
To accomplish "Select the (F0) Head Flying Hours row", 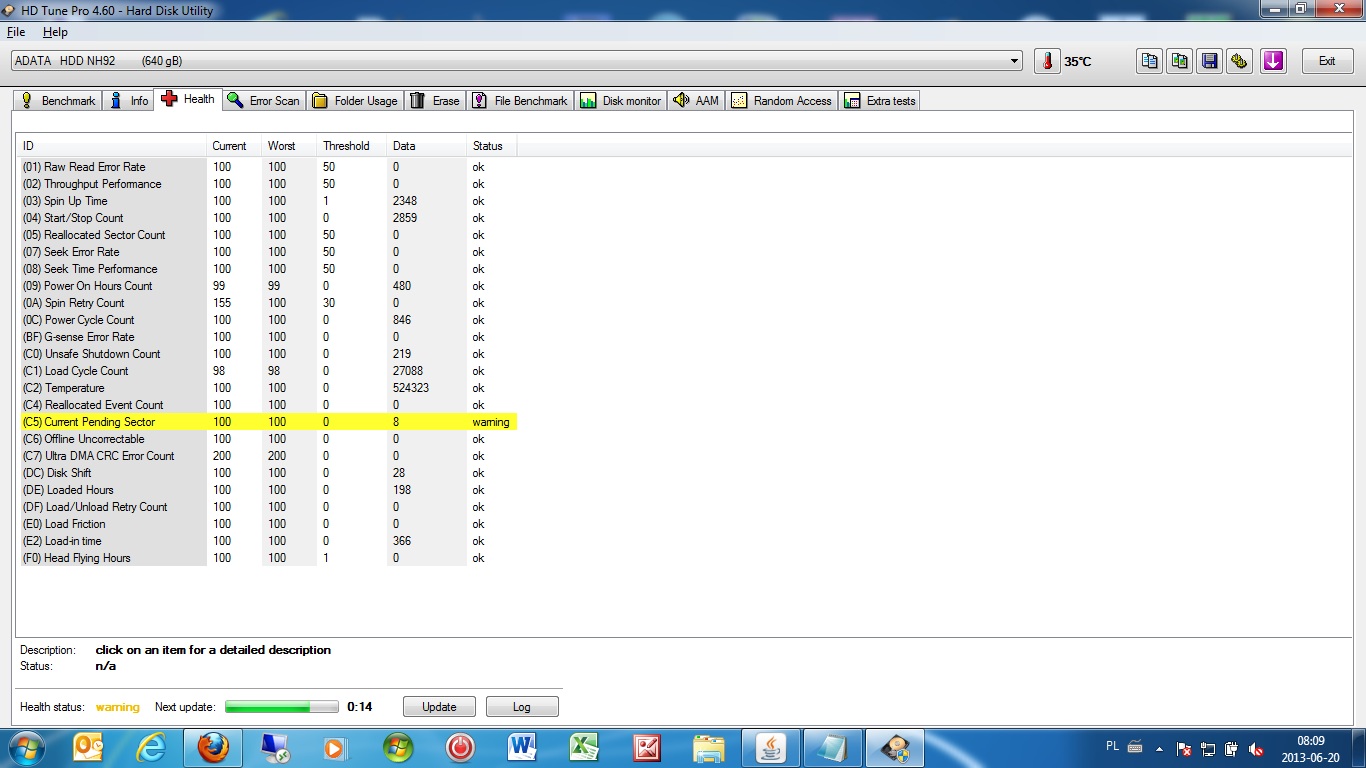I will coord(267,558).
